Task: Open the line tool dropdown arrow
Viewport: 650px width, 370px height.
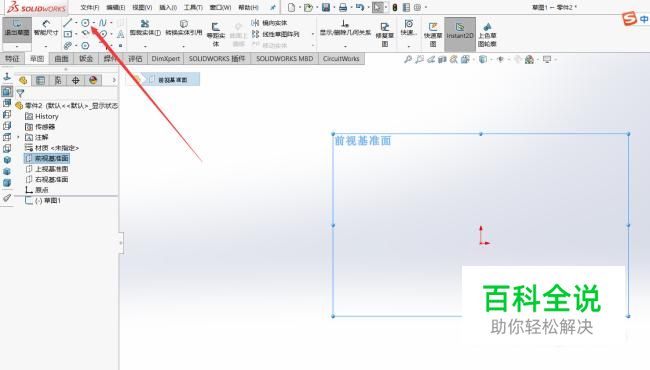Action: tap(76, 23)
